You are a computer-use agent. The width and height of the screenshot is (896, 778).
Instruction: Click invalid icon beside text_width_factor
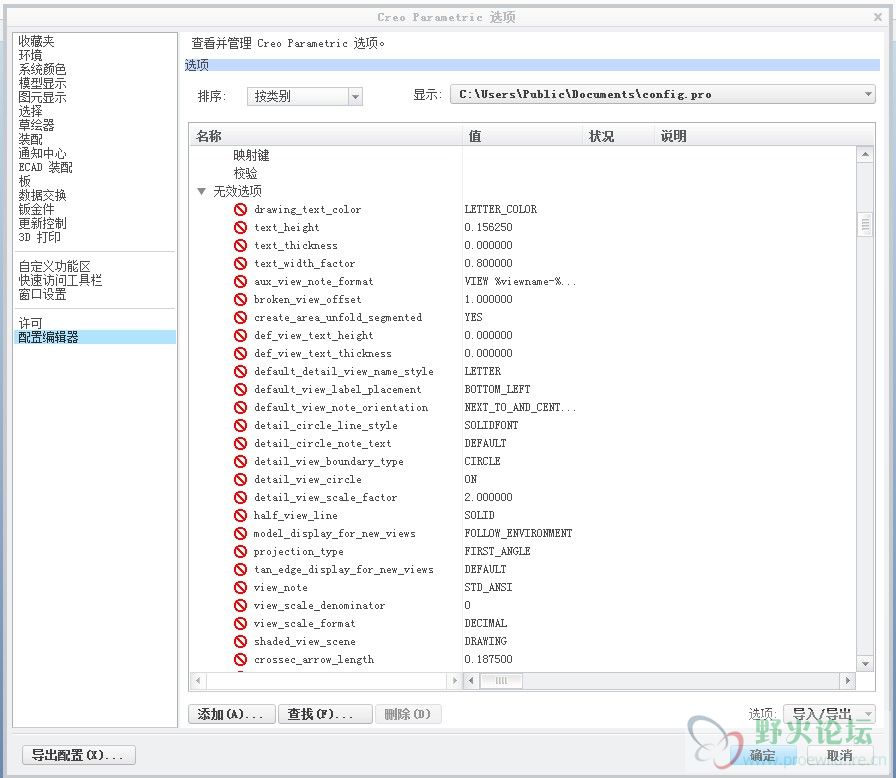pyautogui.click(x=240, y=263)
